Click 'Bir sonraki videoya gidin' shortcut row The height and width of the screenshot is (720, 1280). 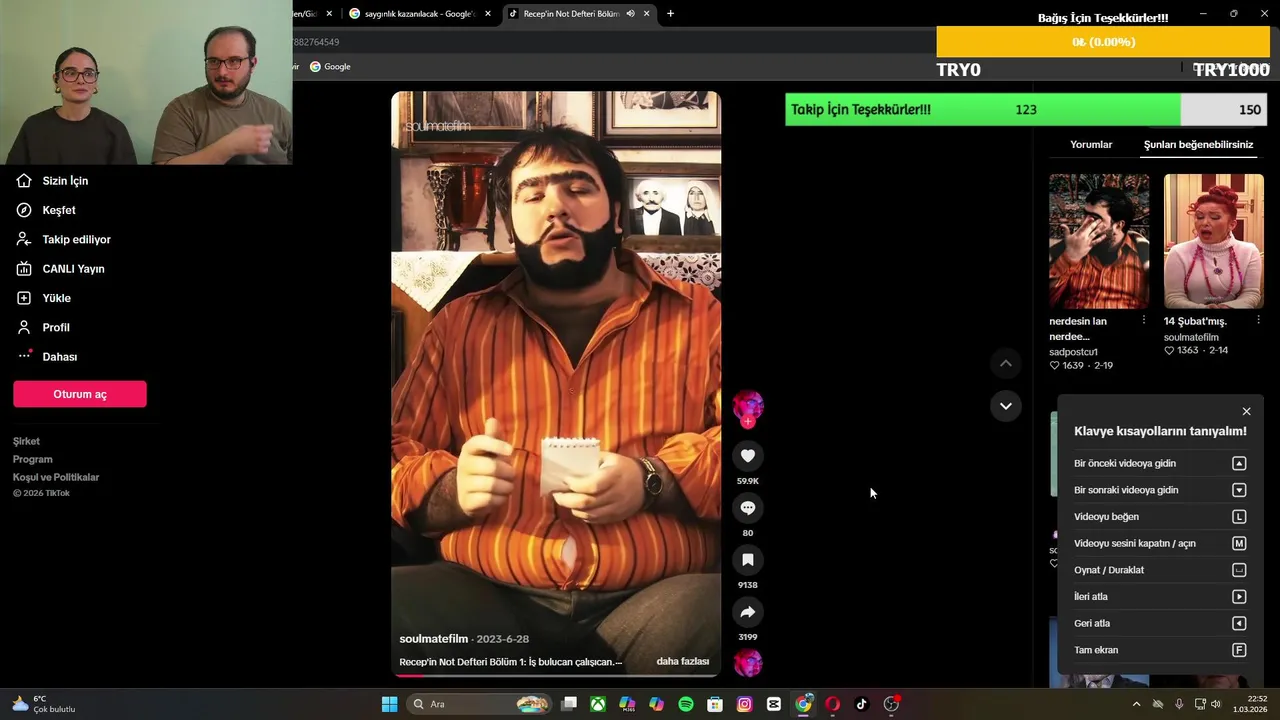coord(1160,490)
